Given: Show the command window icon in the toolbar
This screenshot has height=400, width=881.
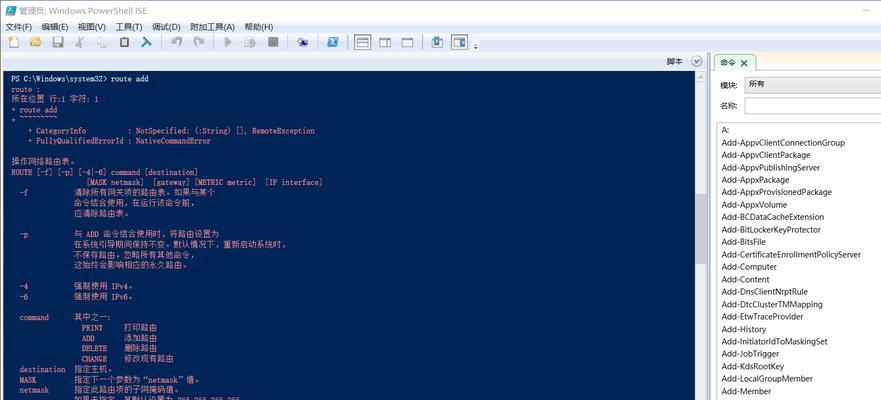Looking at the screenshot, I should 437,42.
